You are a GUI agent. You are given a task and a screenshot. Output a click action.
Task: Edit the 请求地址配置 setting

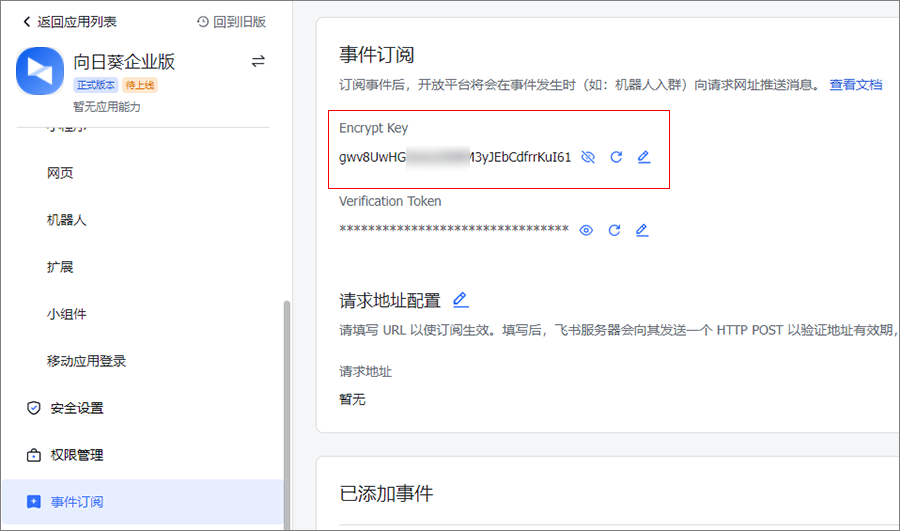(460, 299)
